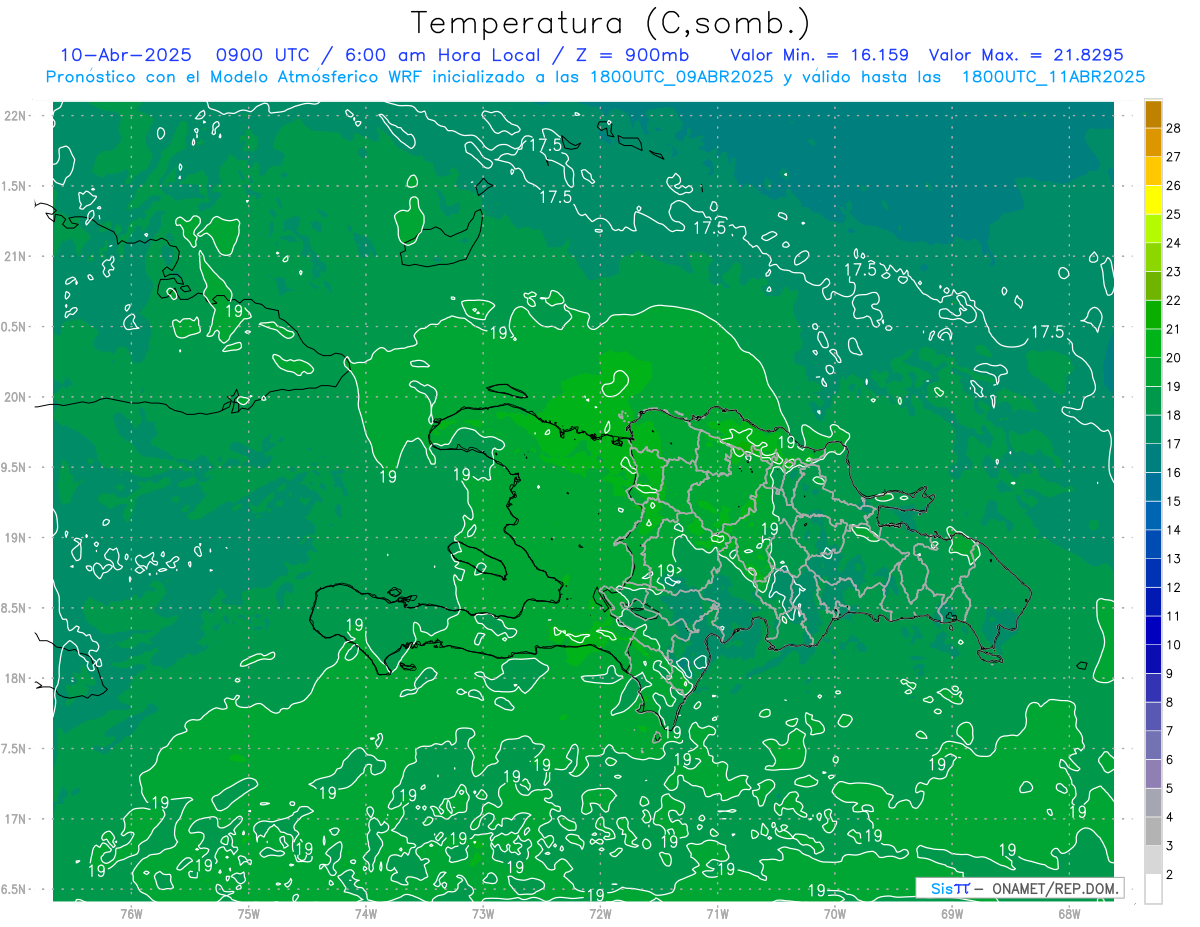Click the "Temperatura (C,somb.)" chart title
Viewport: 1200px width, 927px height.
point(611,23)
